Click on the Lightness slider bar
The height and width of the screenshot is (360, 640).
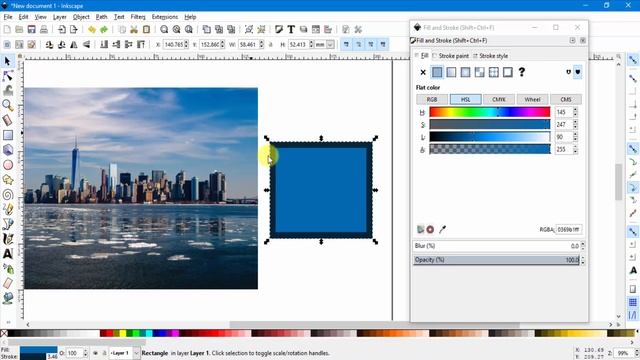pyautogui.click(x=490, y=137)
